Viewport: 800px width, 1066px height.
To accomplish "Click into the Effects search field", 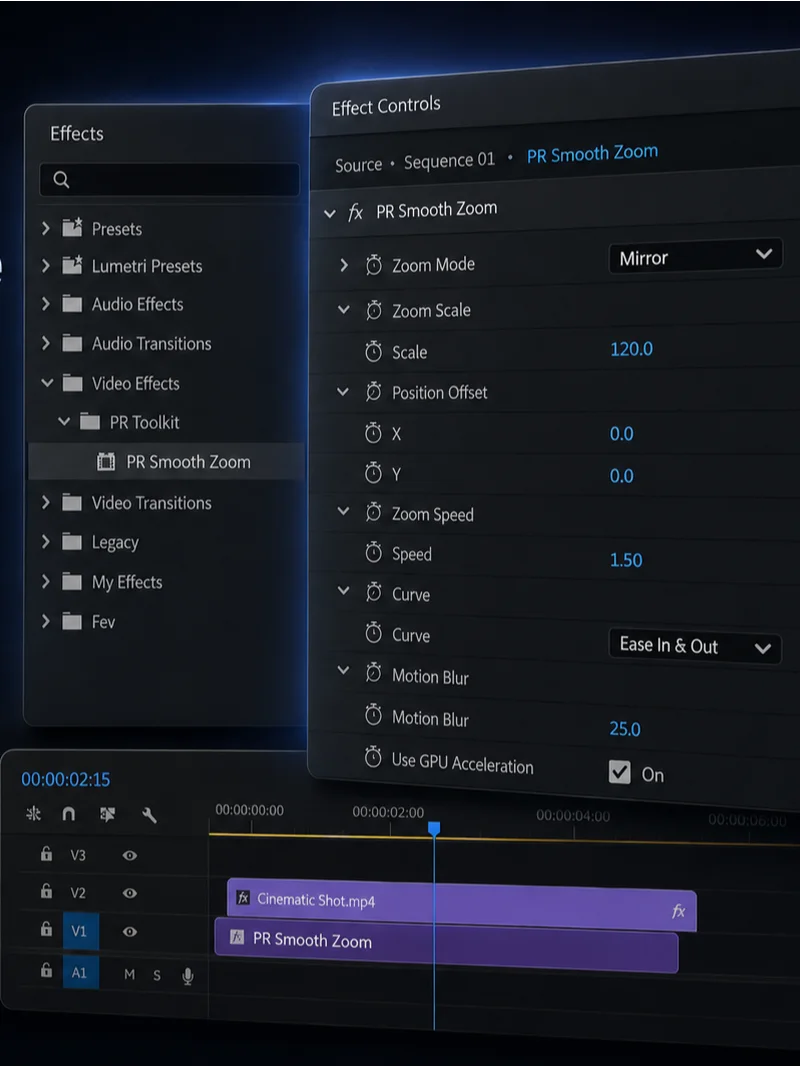I will 169,179.
